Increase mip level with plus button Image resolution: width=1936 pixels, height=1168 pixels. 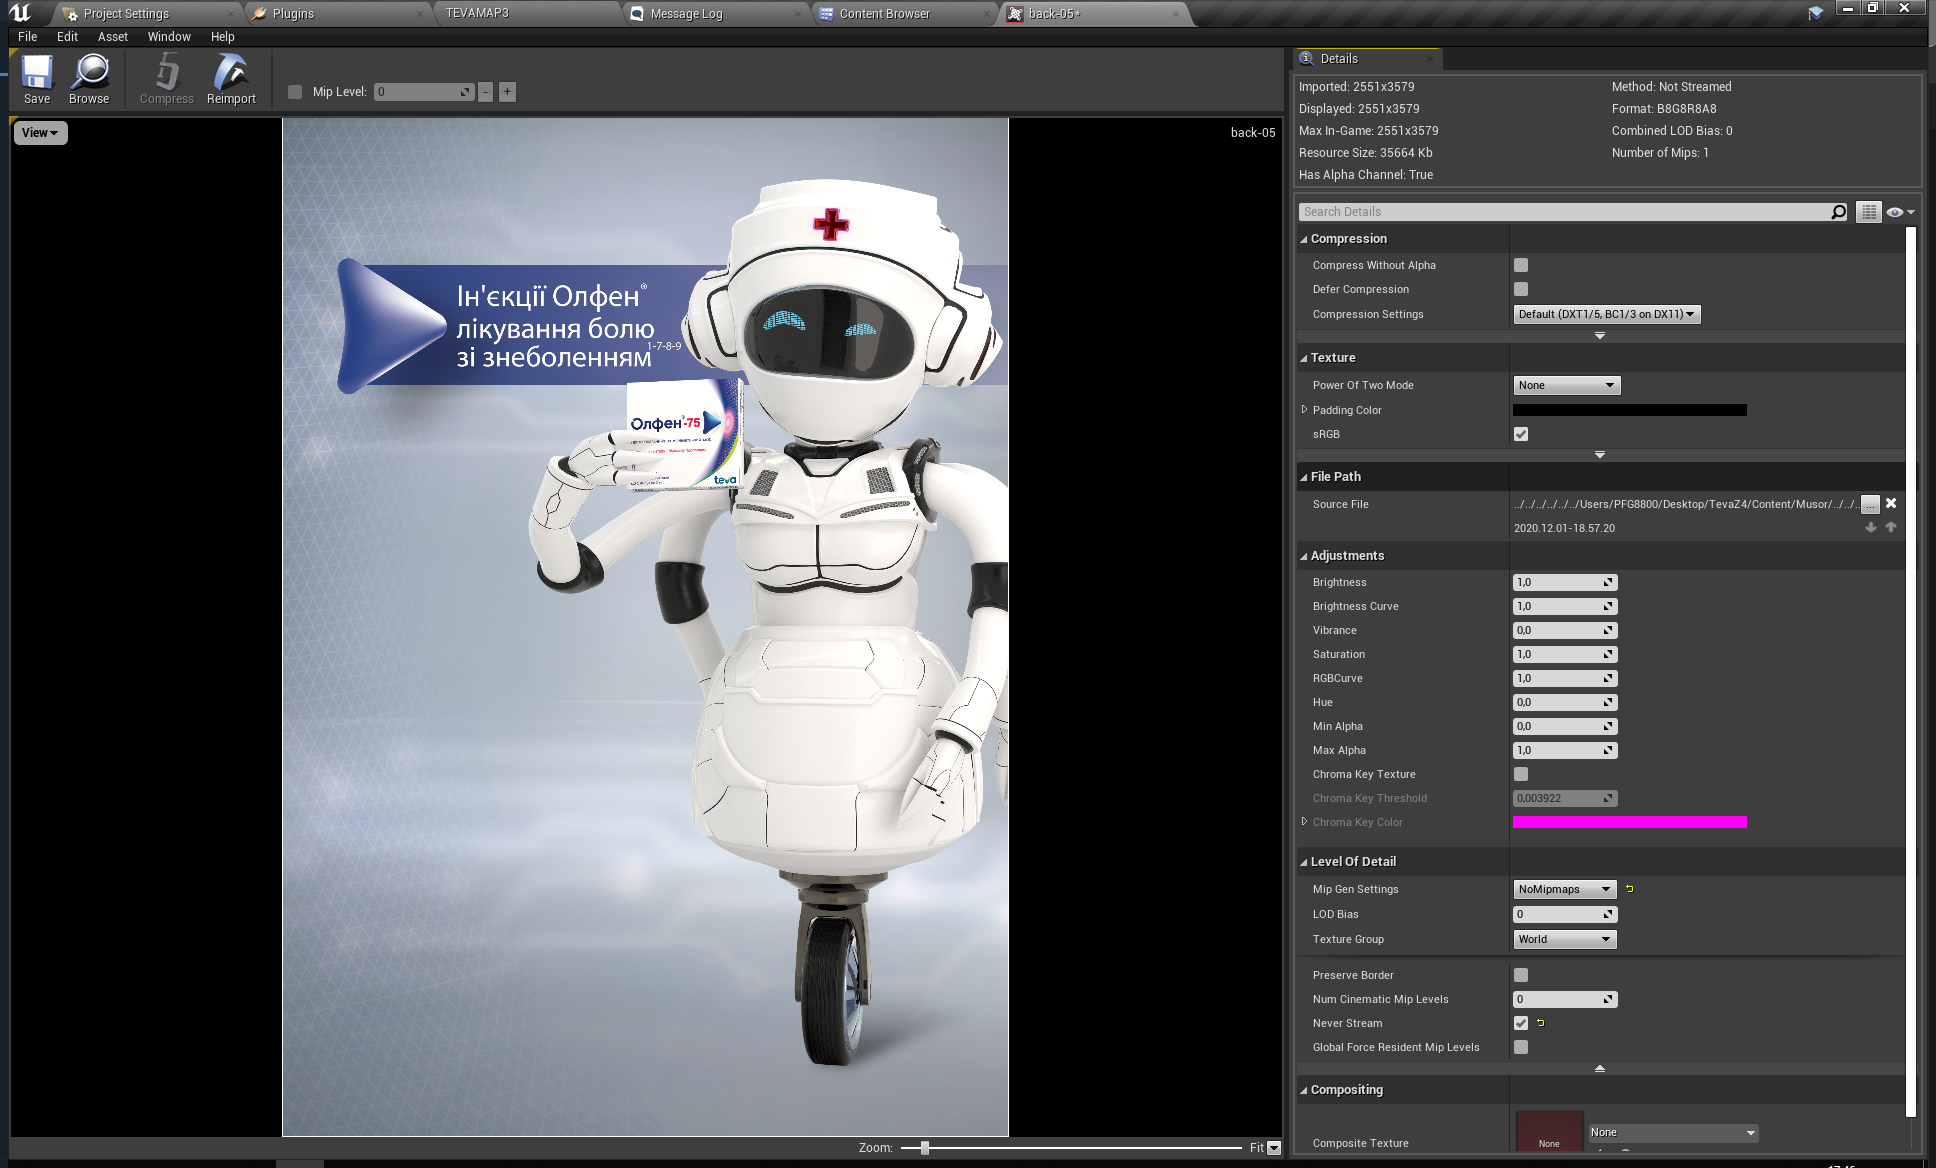[x=507, y=92]
